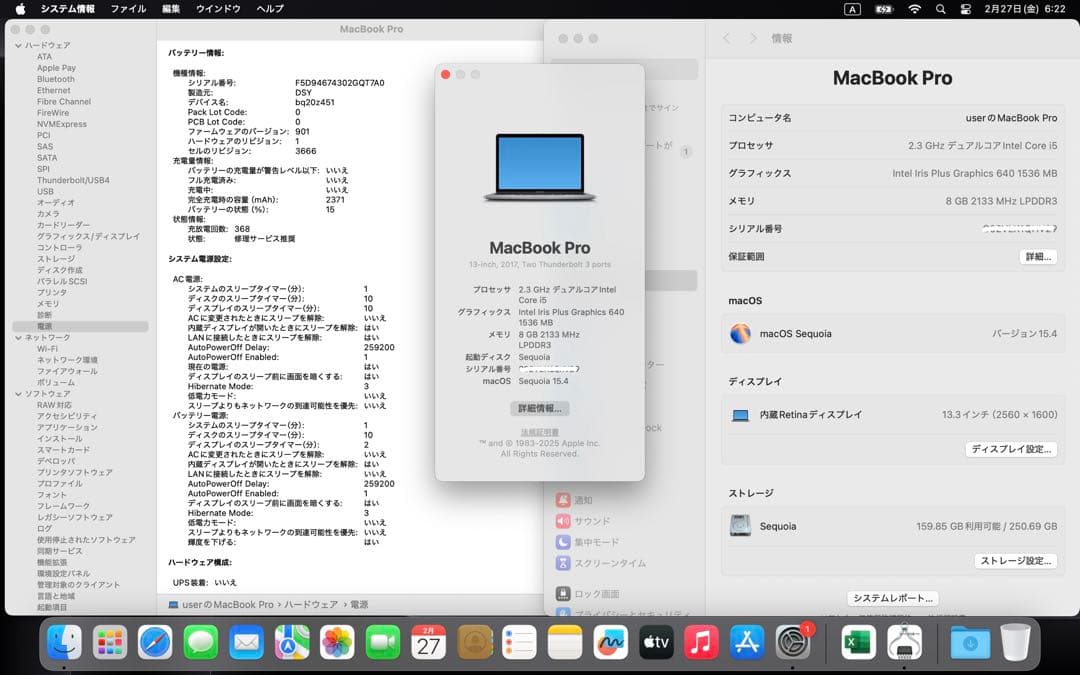The width and height of the screenshot is (1080, 675).
Task: Open the App Store in the Dock
Action: click(747, 643)
